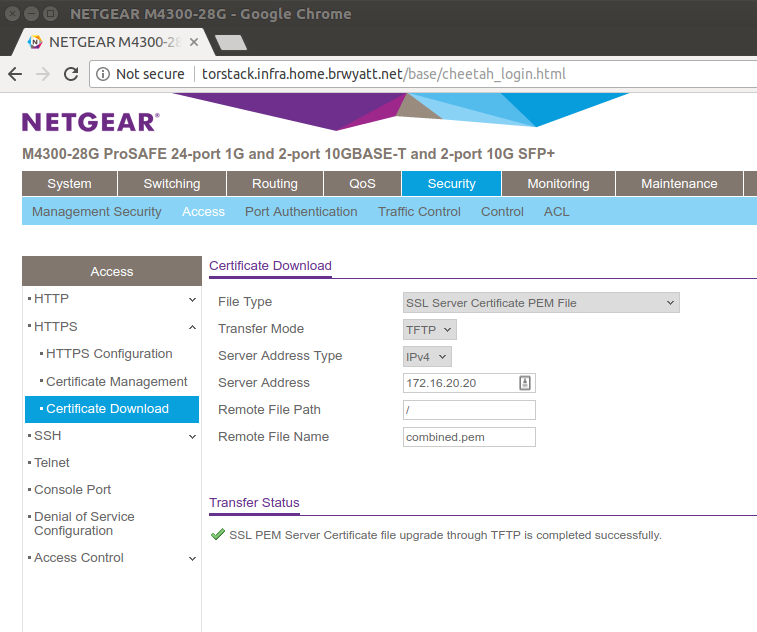Click the Remote File Path field

coord(469,410)
